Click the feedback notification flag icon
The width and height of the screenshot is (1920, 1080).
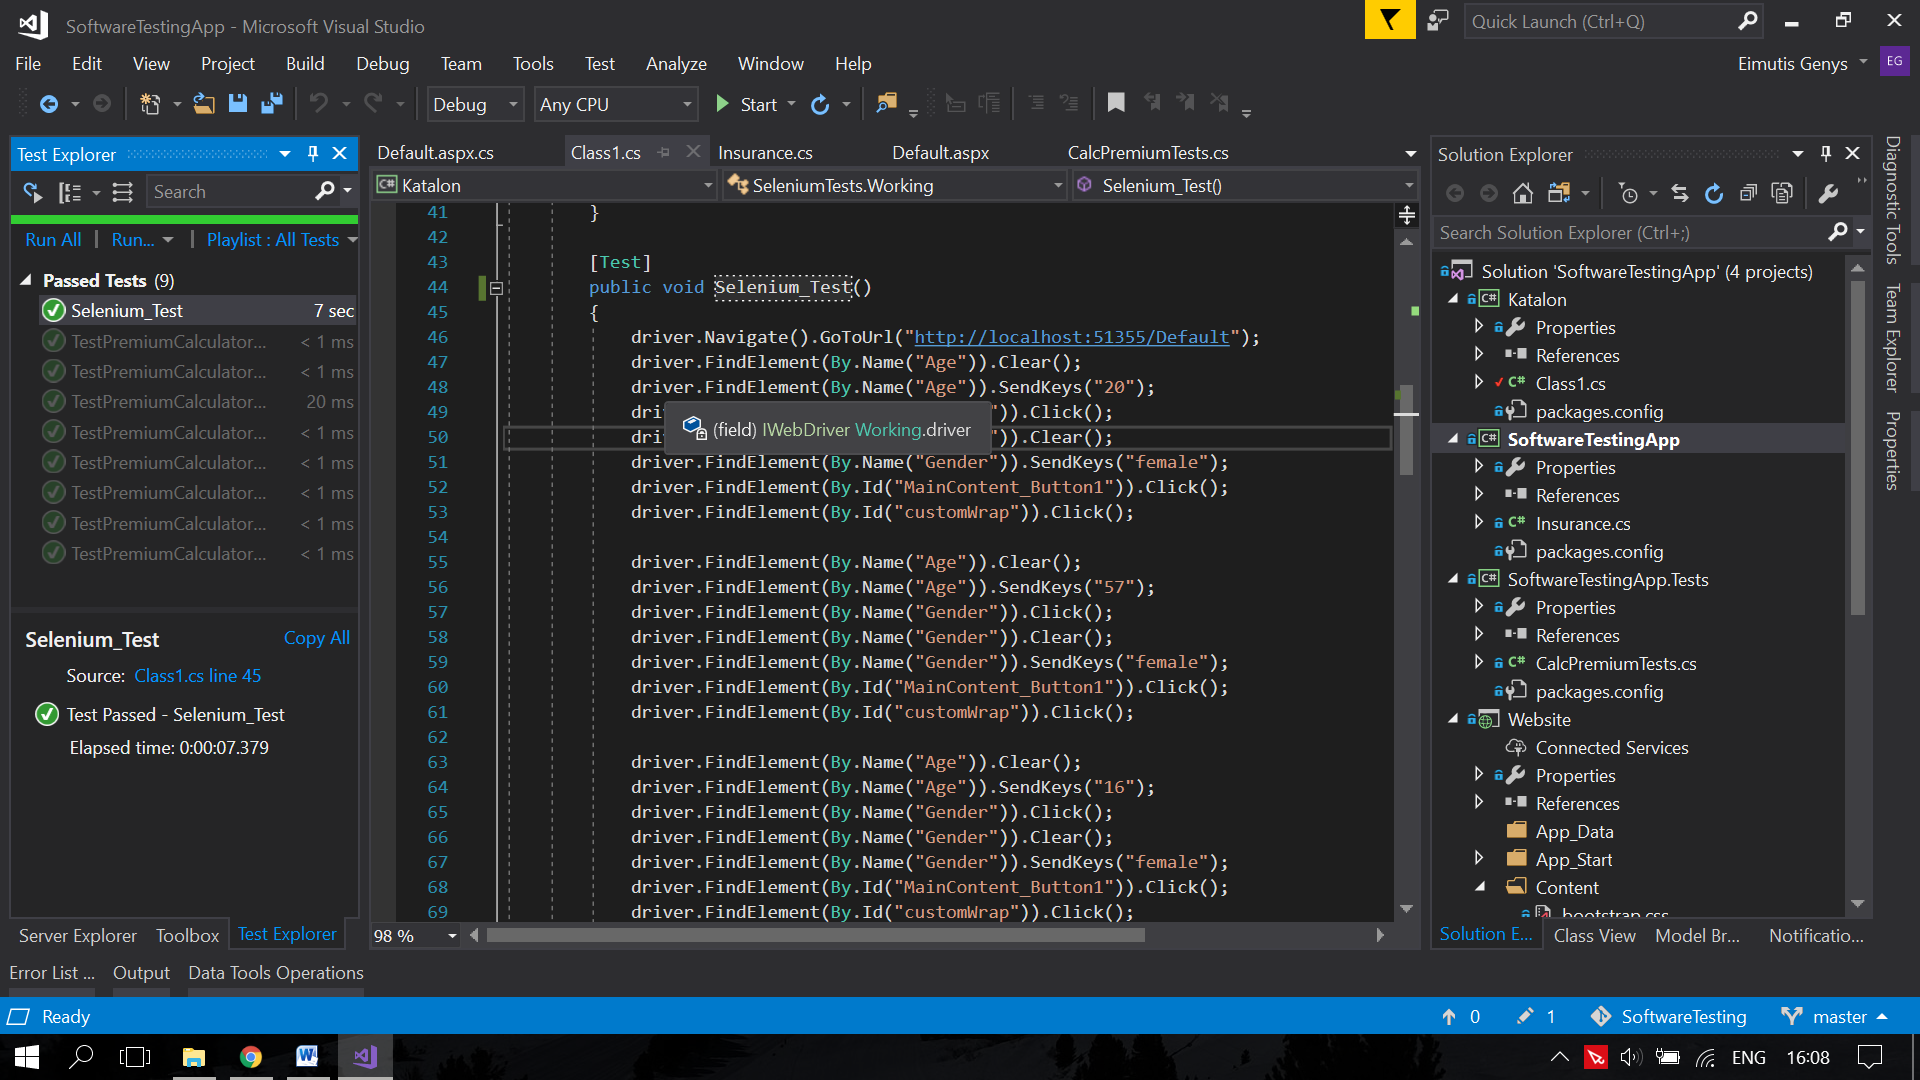1390,20
